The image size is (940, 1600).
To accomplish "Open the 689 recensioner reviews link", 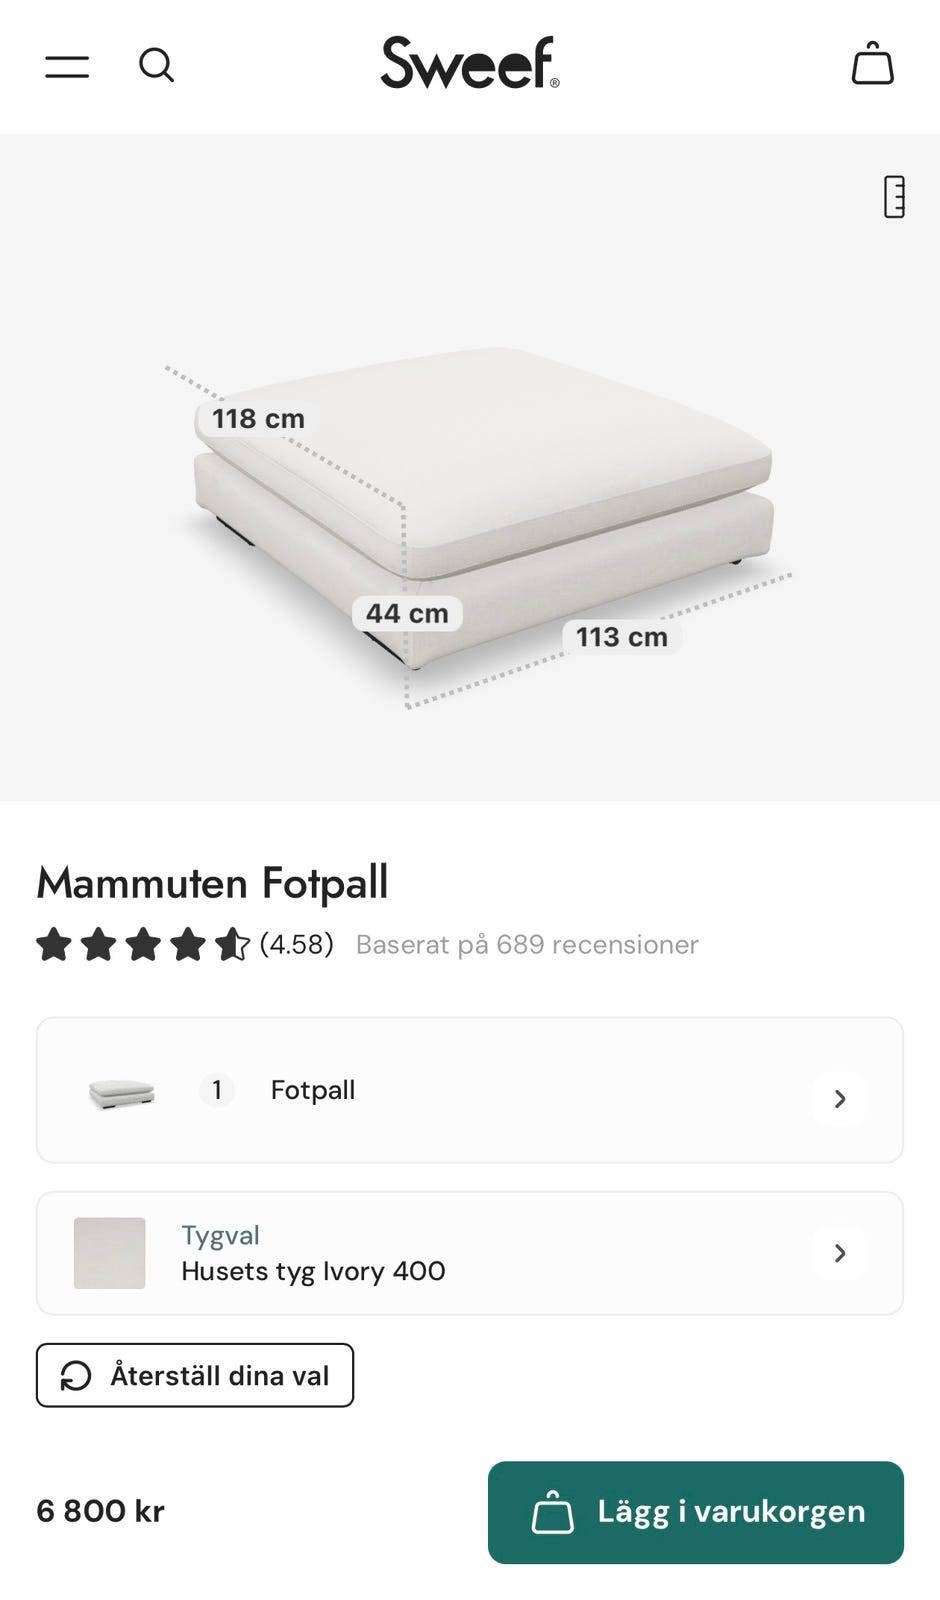I will pos(527,945).
